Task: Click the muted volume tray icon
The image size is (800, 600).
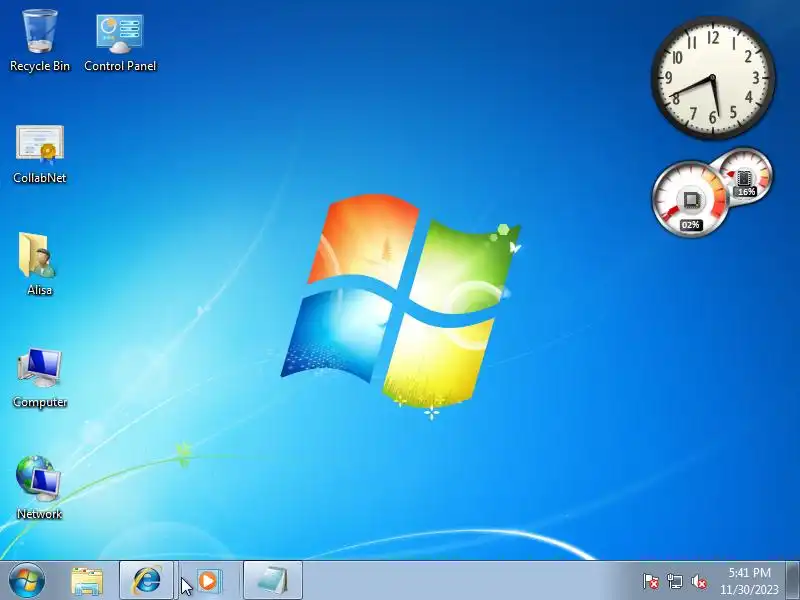Action: pos(699,581)
